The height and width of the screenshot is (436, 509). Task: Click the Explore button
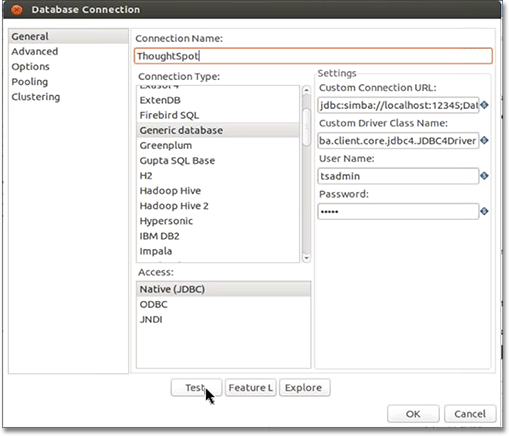coord(305,388)
